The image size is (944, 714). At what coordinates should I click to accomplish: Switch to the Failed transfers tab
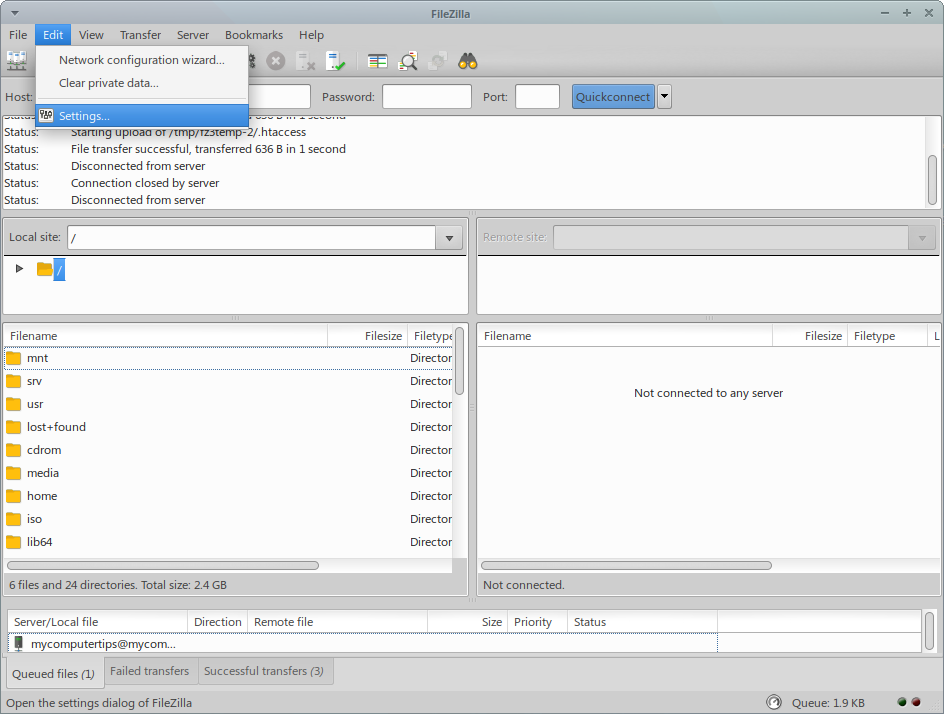click(x=150, y=671)
